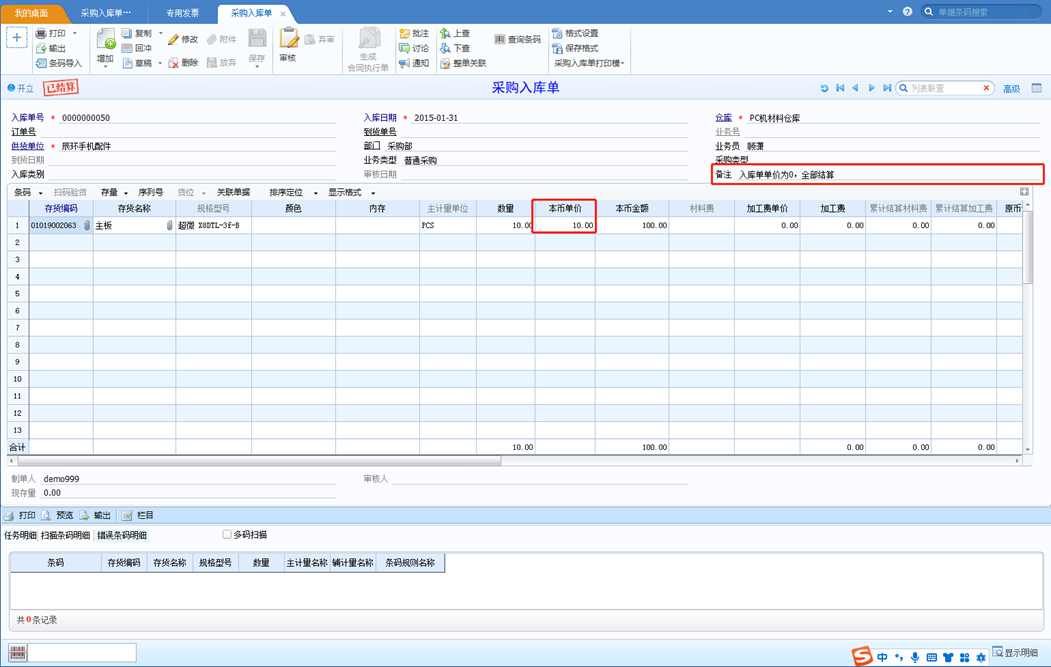Expand the 条码 grid menu dropdown
1051x667 pixels.
(x=40, y=193)
